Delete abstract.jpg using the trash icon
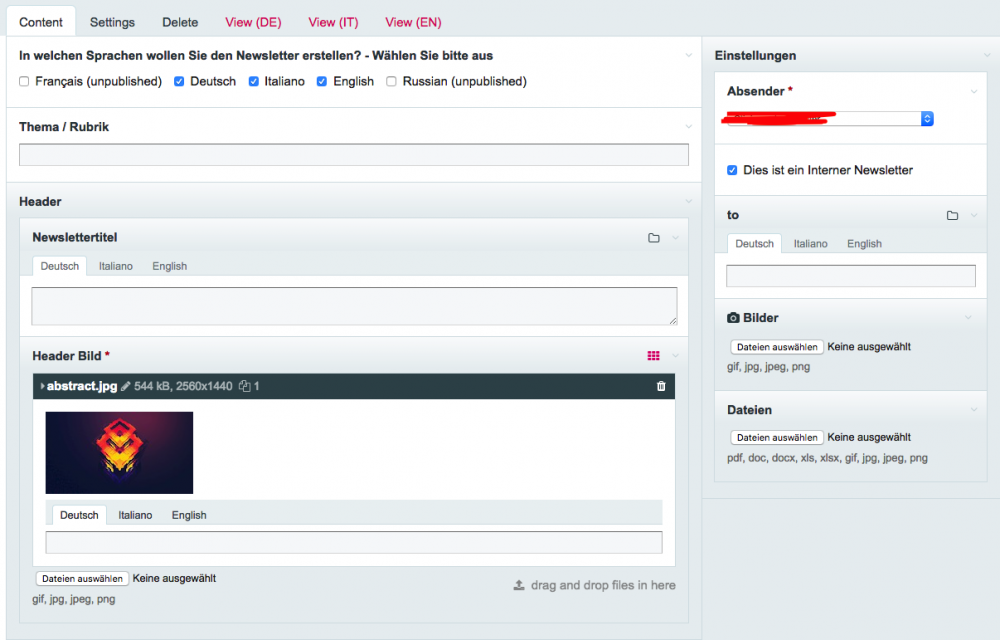The width and height of the screenshot is (1000, 640). point(661,386)
